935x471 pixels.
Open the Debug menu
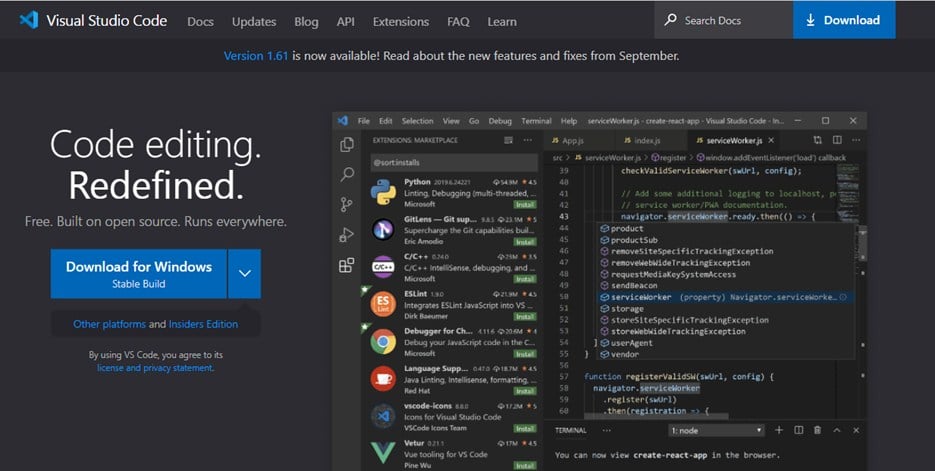point(500,121)
